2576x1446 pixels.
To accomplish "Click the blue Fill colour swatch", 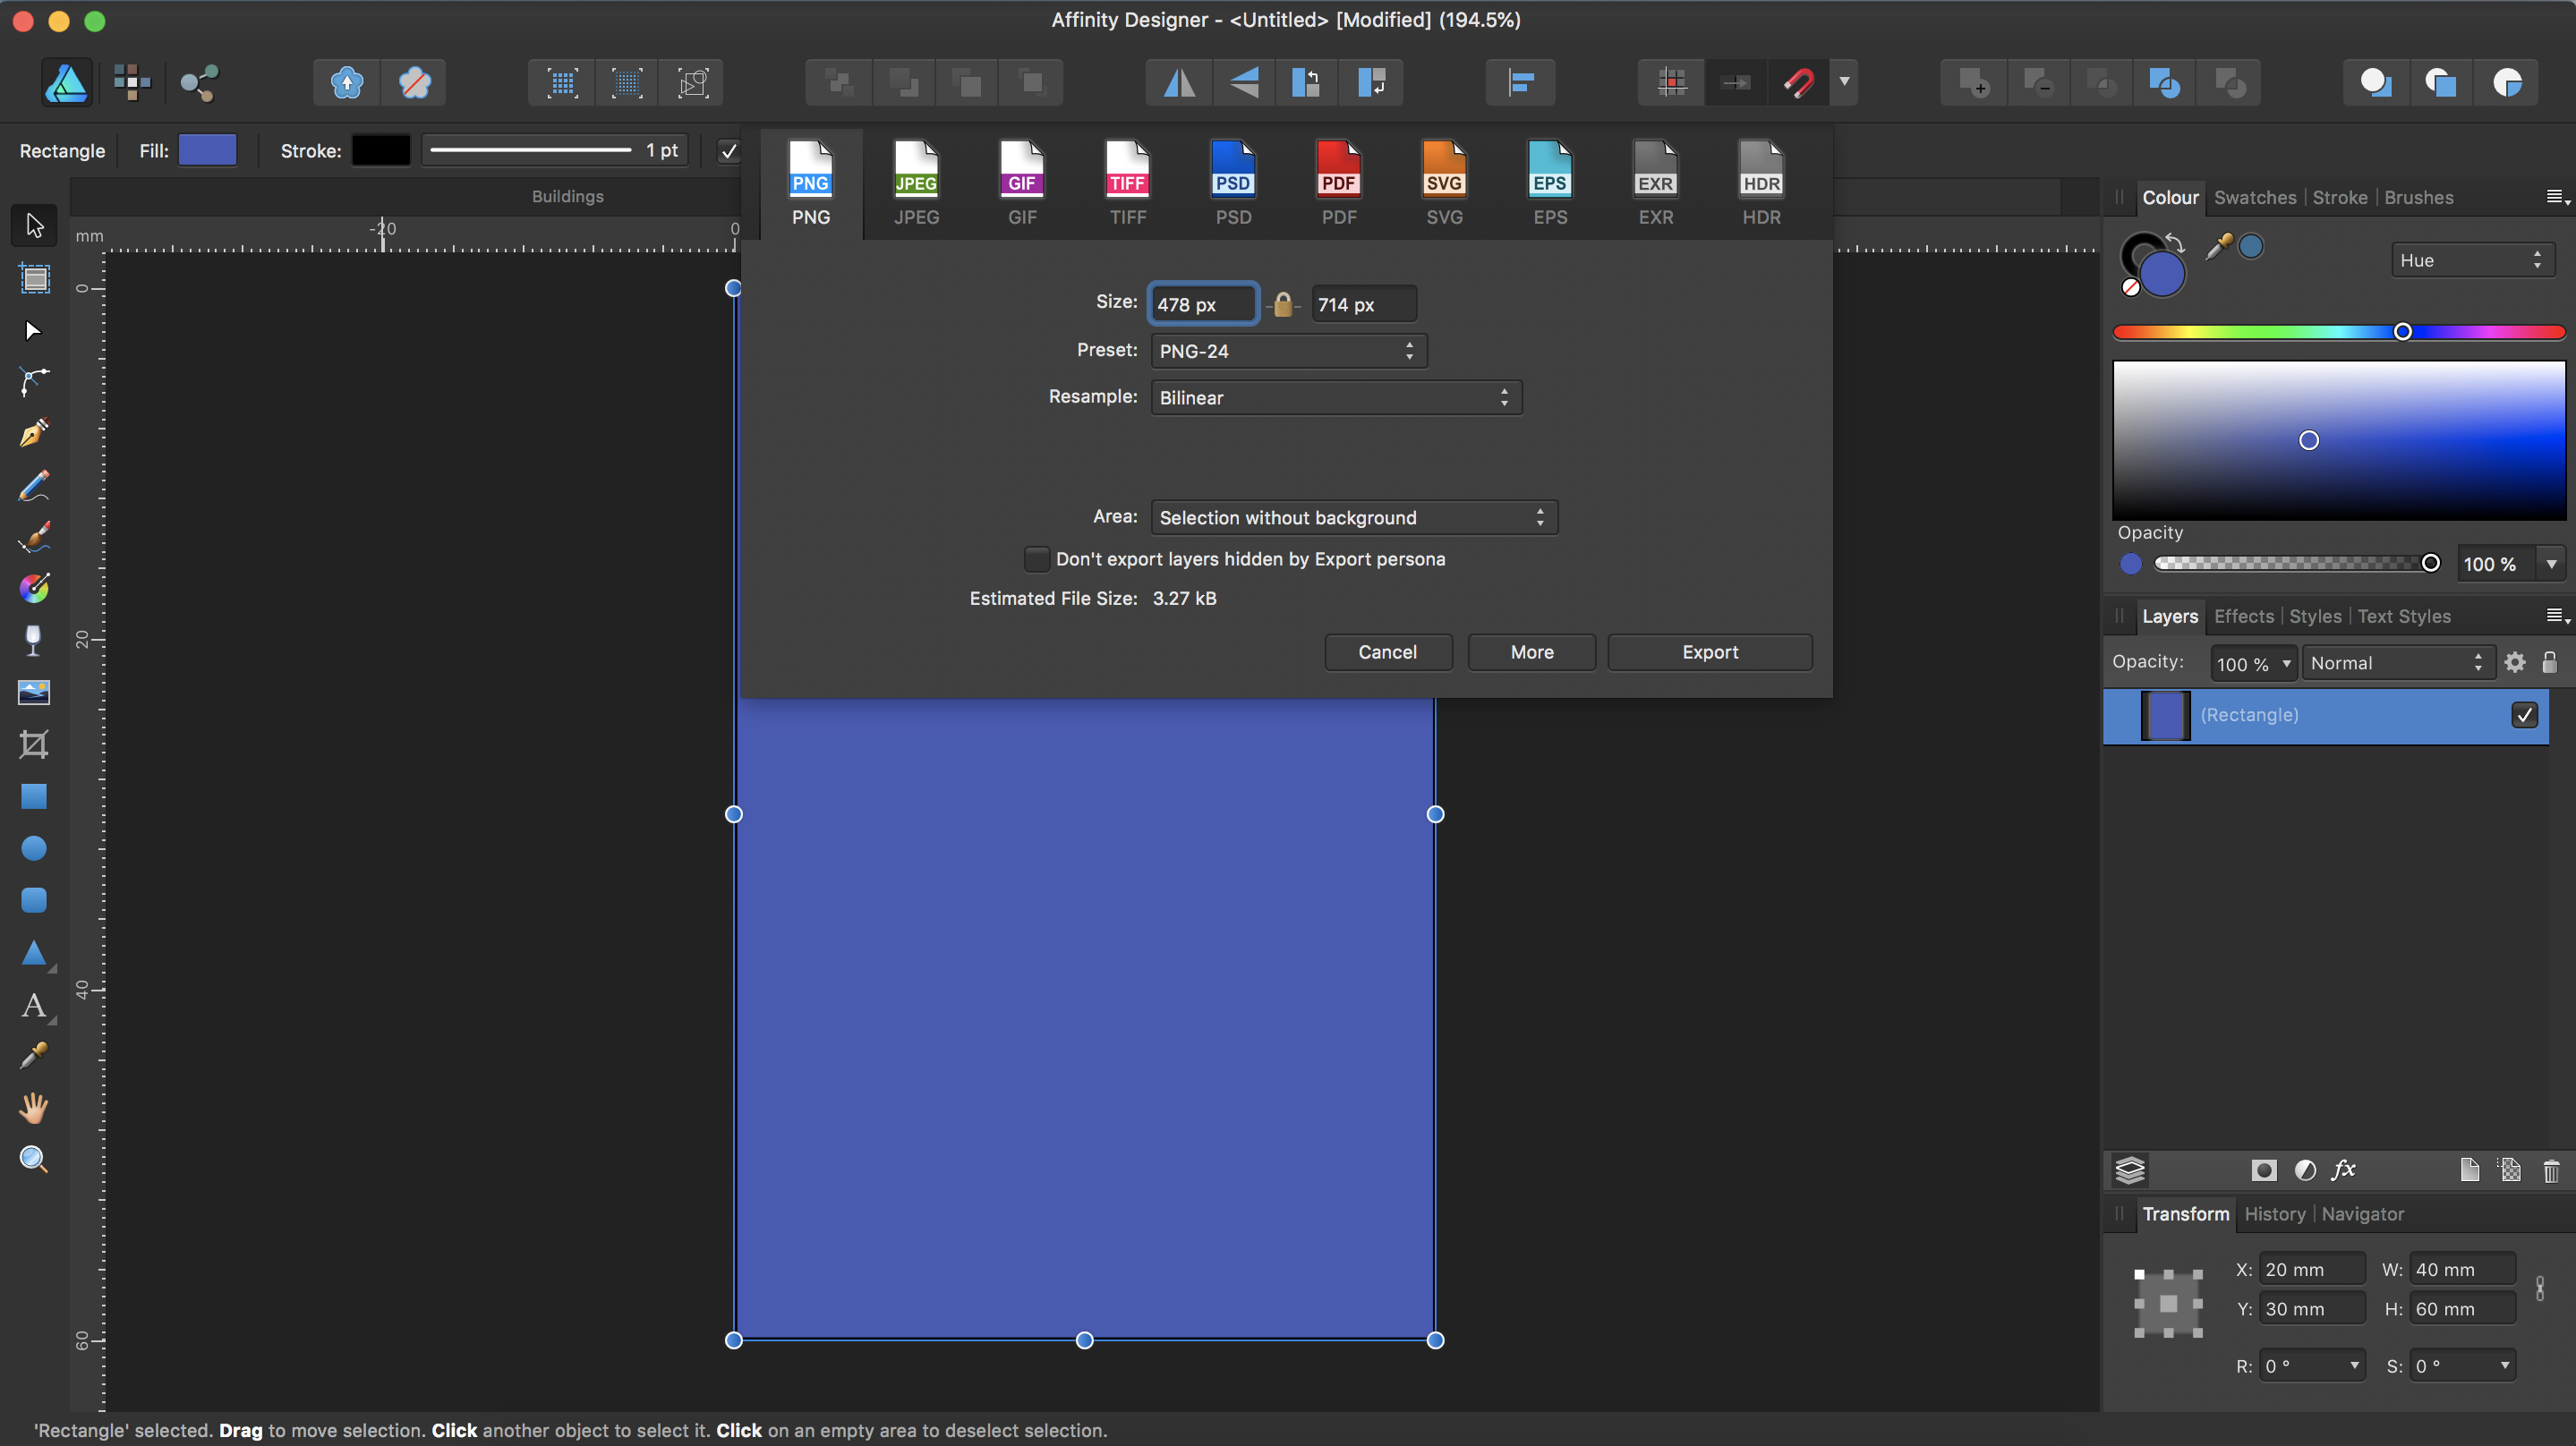I will (x=207, y=151).
